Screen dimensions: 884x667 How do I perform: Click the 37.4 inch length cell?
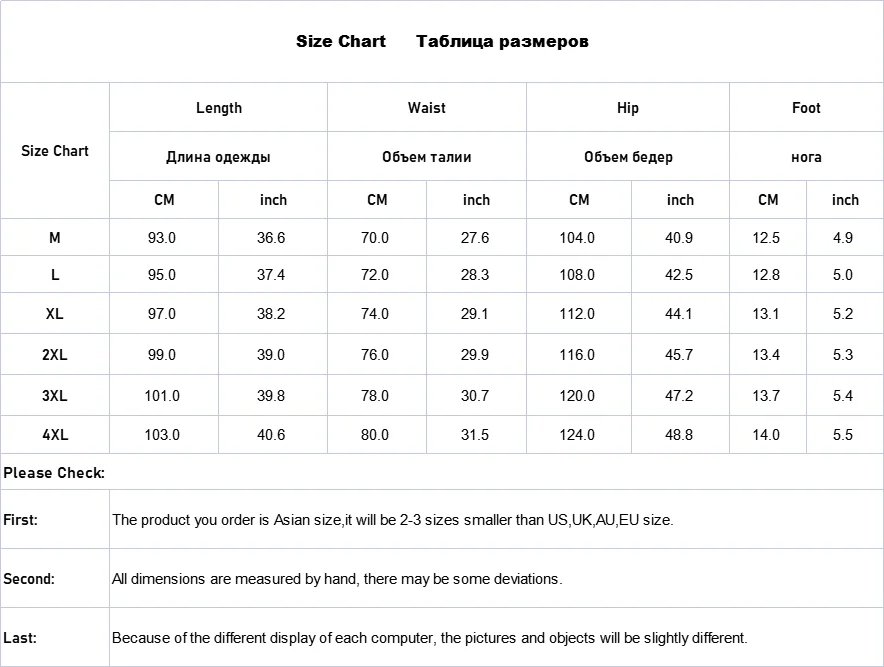click(271, 275)
